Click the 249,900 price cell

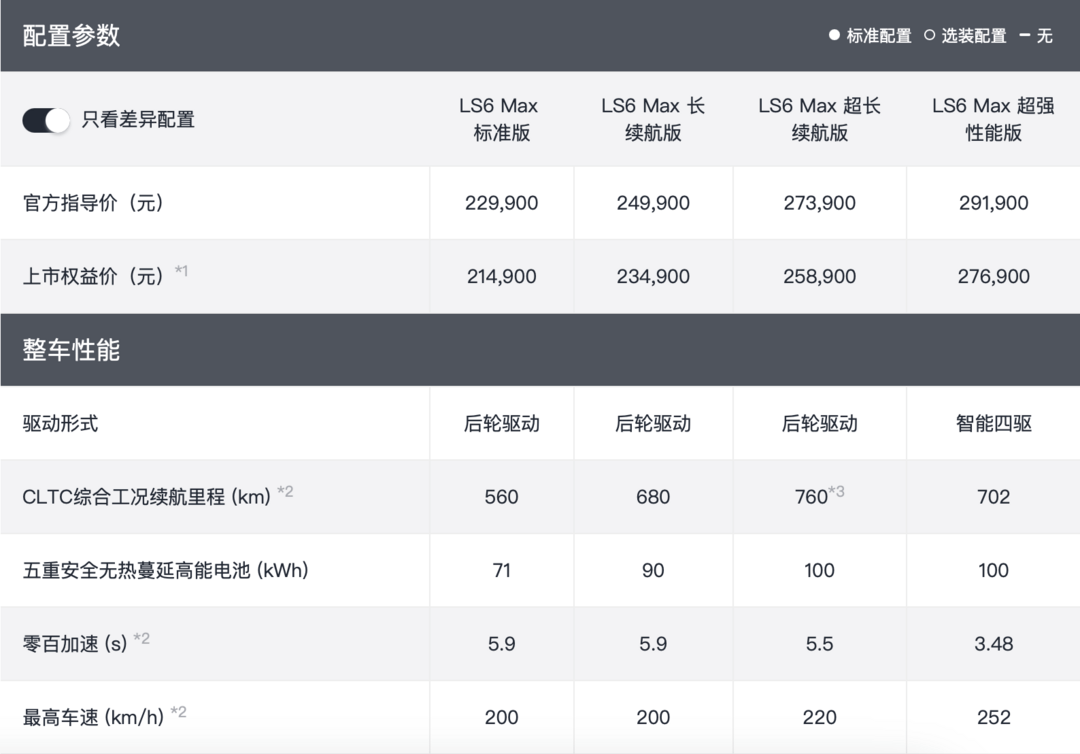pyautogui.click(x=653, y=203)
